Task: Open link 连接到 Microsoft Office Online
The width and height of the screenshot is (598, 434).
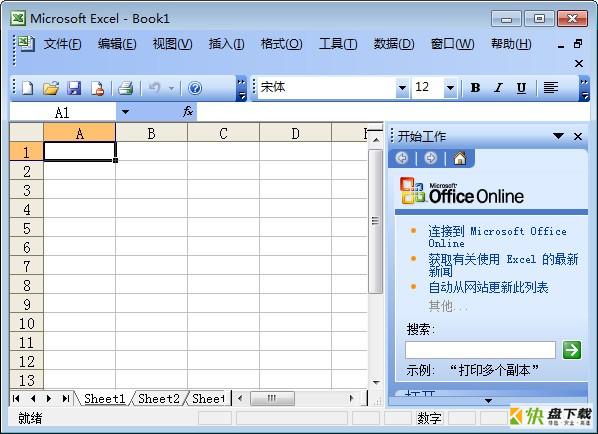Action: click(x=497, y=237)
